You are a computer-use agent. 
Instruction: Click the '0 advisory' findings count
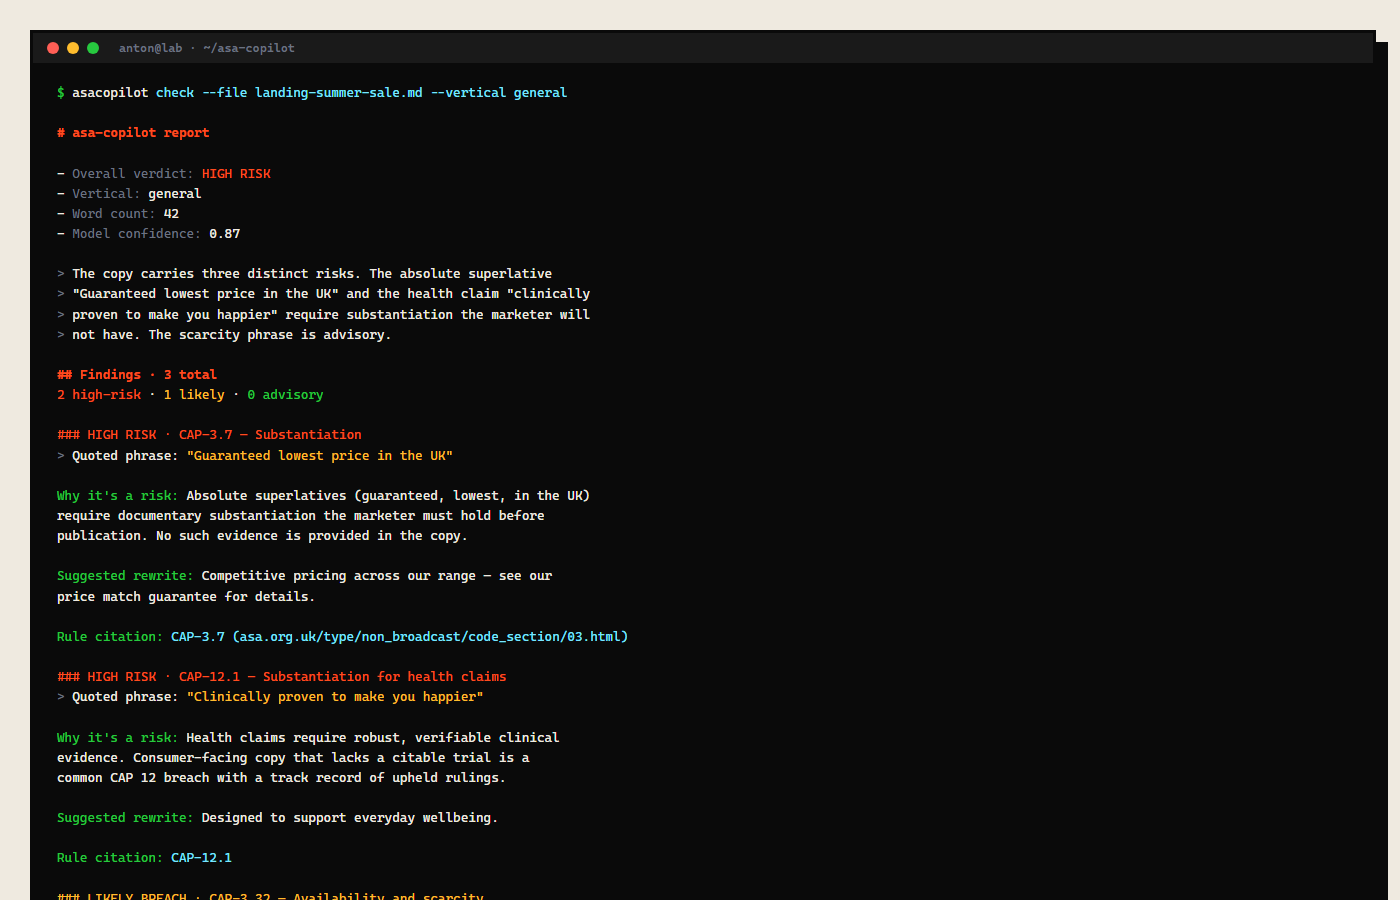[285, 395]
